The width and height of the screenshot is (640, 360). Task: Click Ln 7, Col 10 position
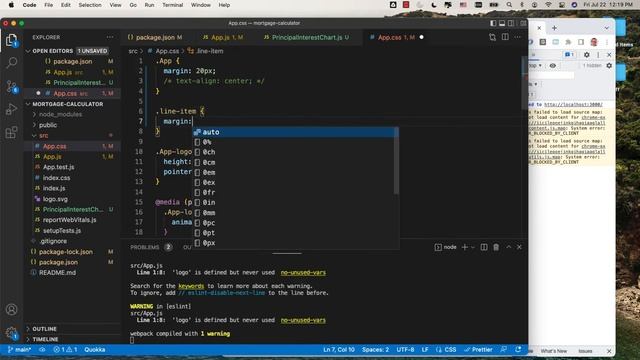coord(339,350)
